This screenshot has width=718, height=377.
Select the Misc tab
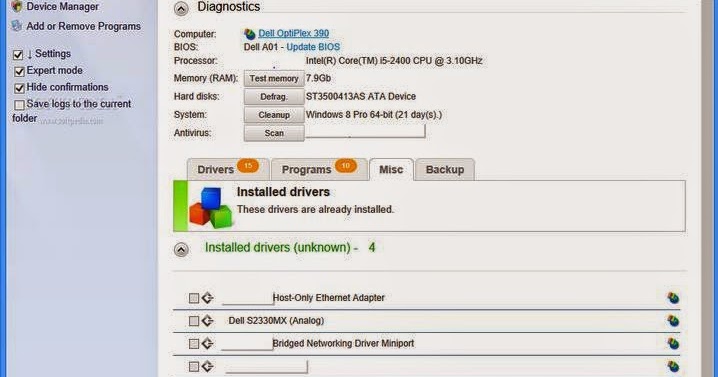(391, 169)
